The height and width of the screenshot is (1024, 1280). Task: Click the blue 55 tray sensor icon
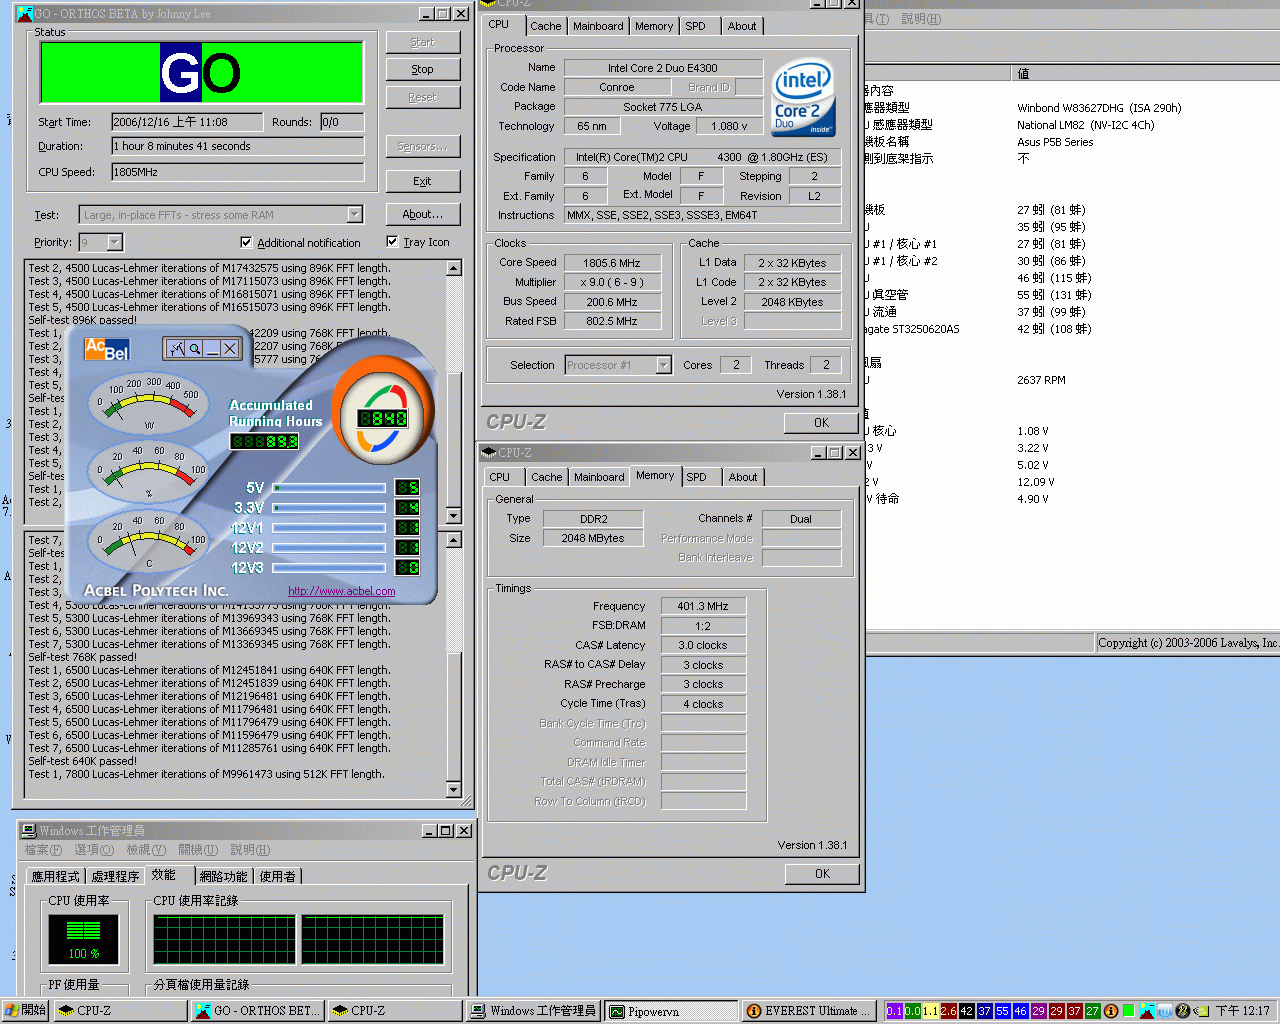click(1003, 1011)
